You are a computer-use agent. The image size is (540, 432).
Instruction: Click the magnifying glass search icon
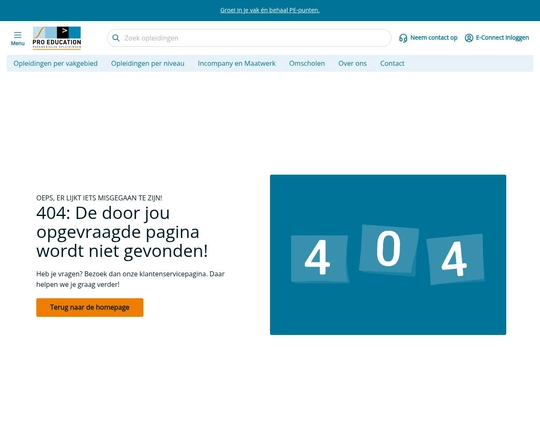click(116, 38)
